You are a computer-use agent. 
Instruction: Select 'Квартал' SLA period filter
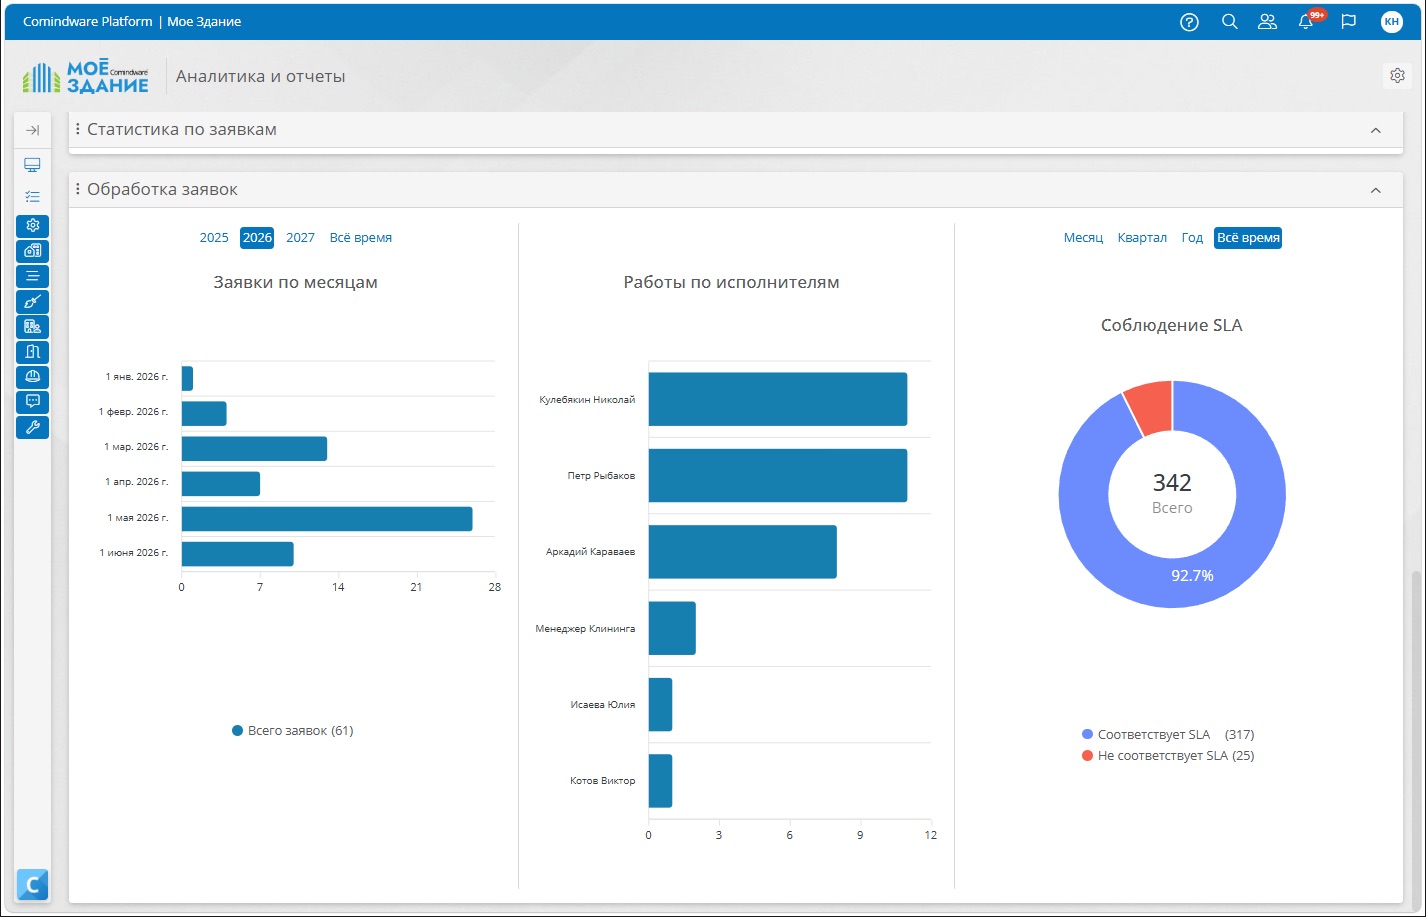(1142, 238)
